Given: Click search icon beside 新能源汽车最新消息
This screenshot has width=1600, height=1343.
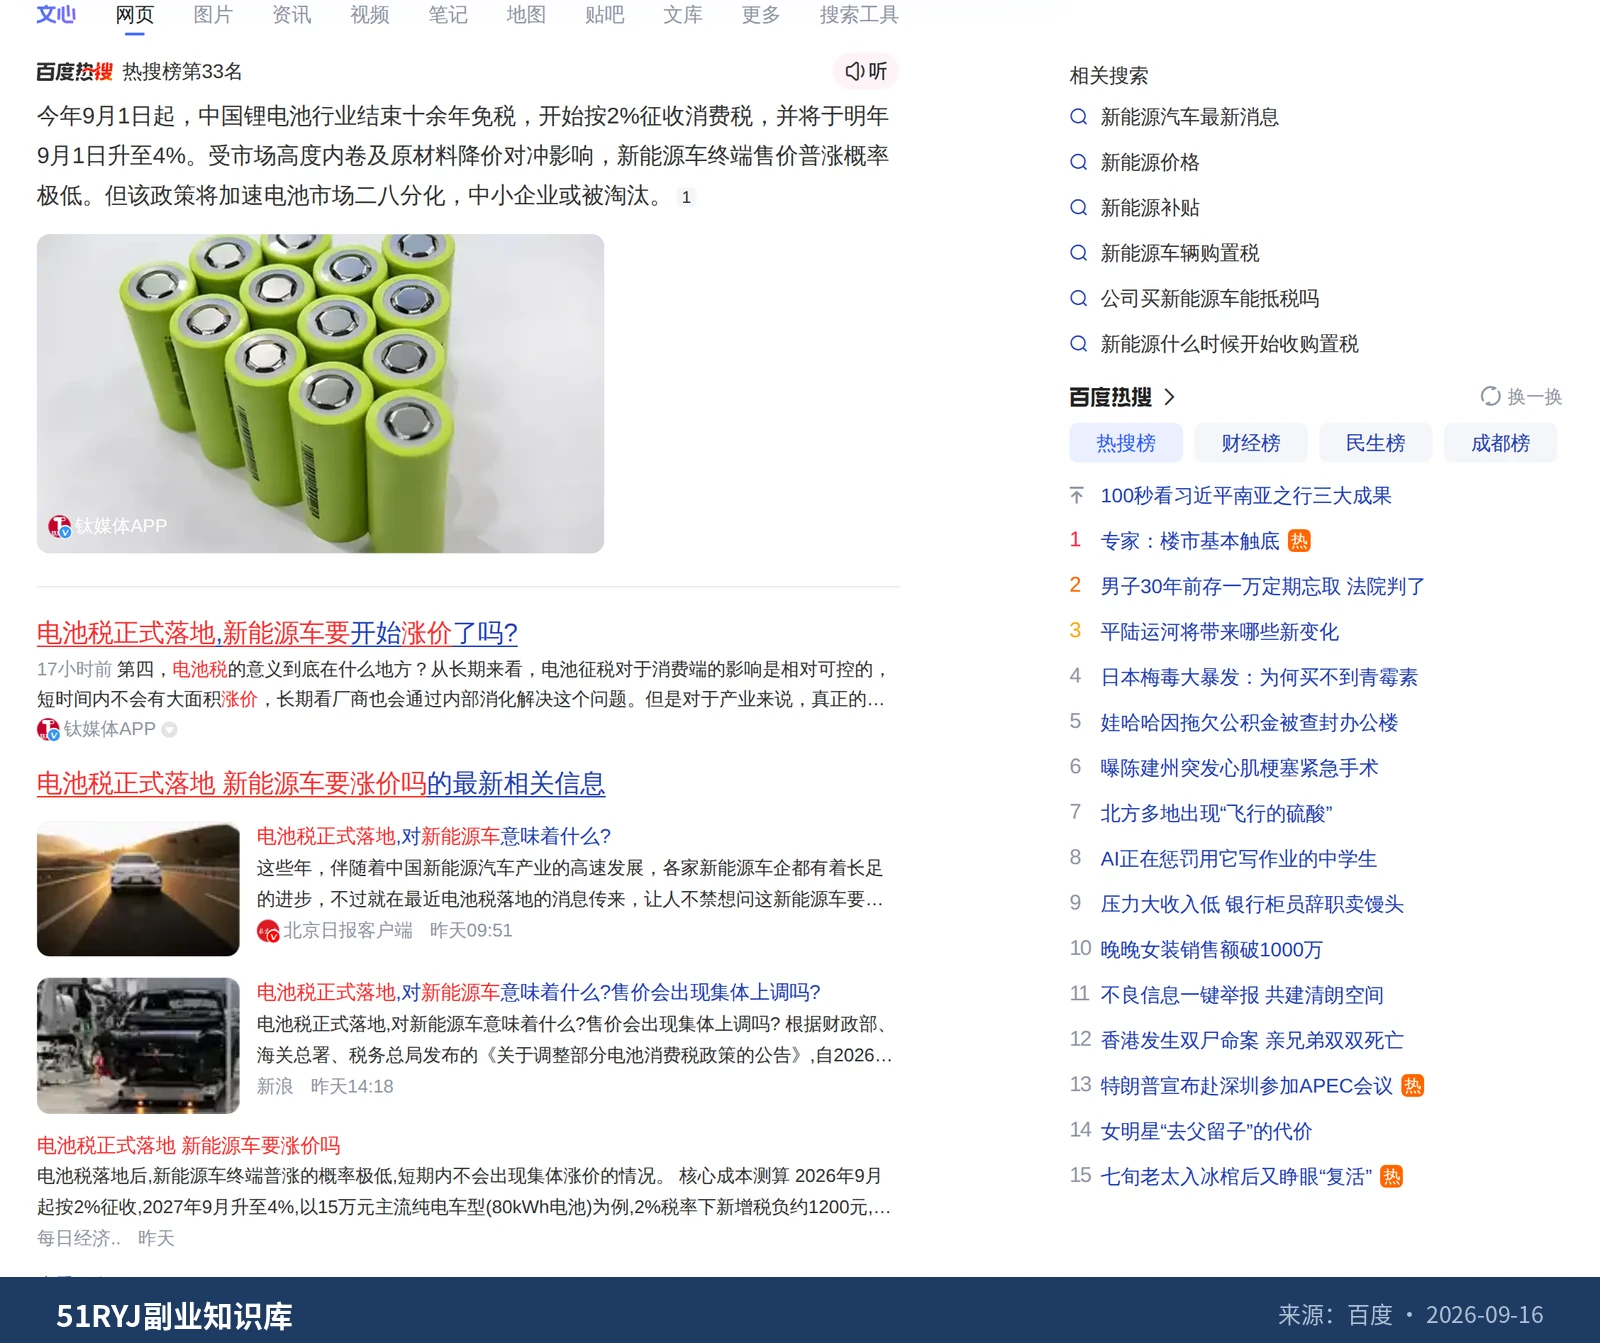Looking at the screenshot, I should tap(1079, 117).
